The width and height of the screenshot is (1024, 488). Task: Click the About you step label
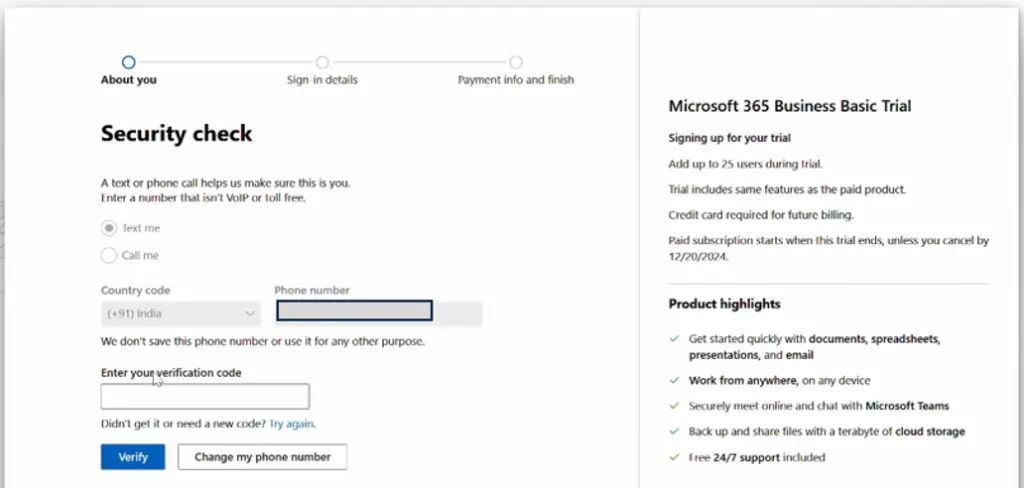point(129,80)
